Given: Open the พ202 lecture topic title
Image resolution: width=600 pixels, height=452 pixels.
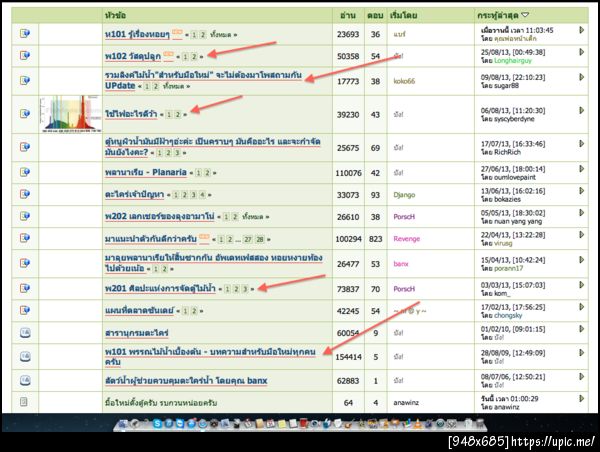Looking at the screenshot, I should tap(160, 216).
